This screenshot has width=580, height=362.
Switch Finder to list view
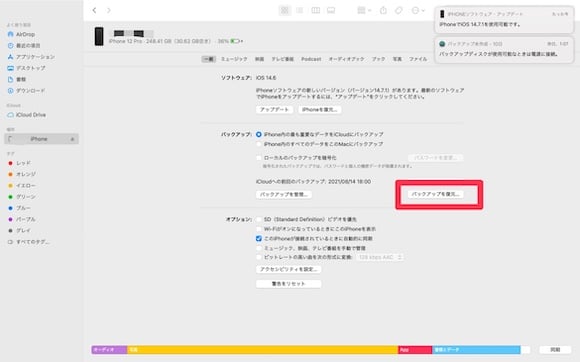pos(300,10)
